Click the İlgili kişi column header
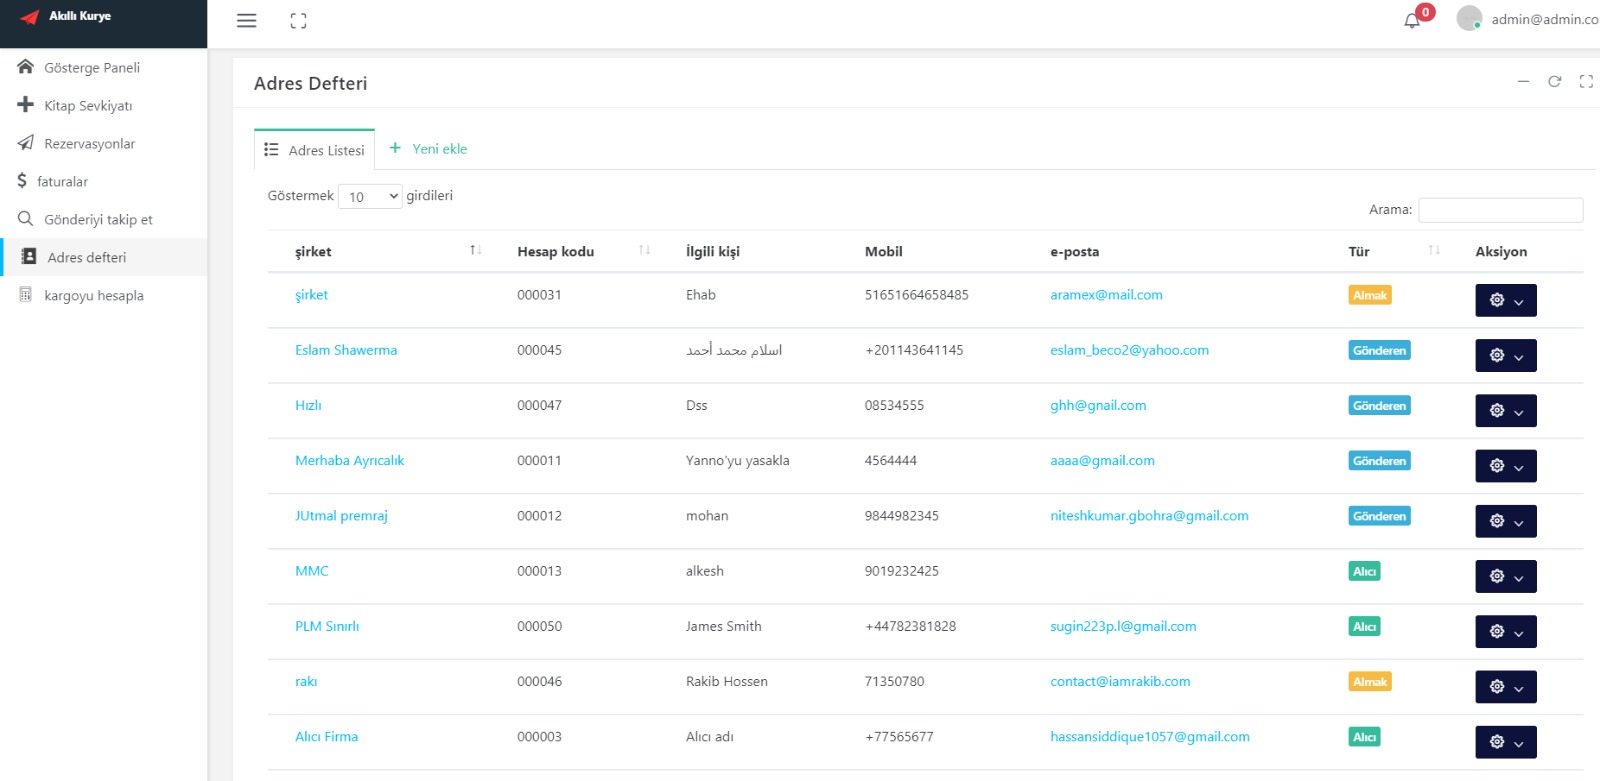Viewport: 1600px width, 781px height. pos(713,251)
